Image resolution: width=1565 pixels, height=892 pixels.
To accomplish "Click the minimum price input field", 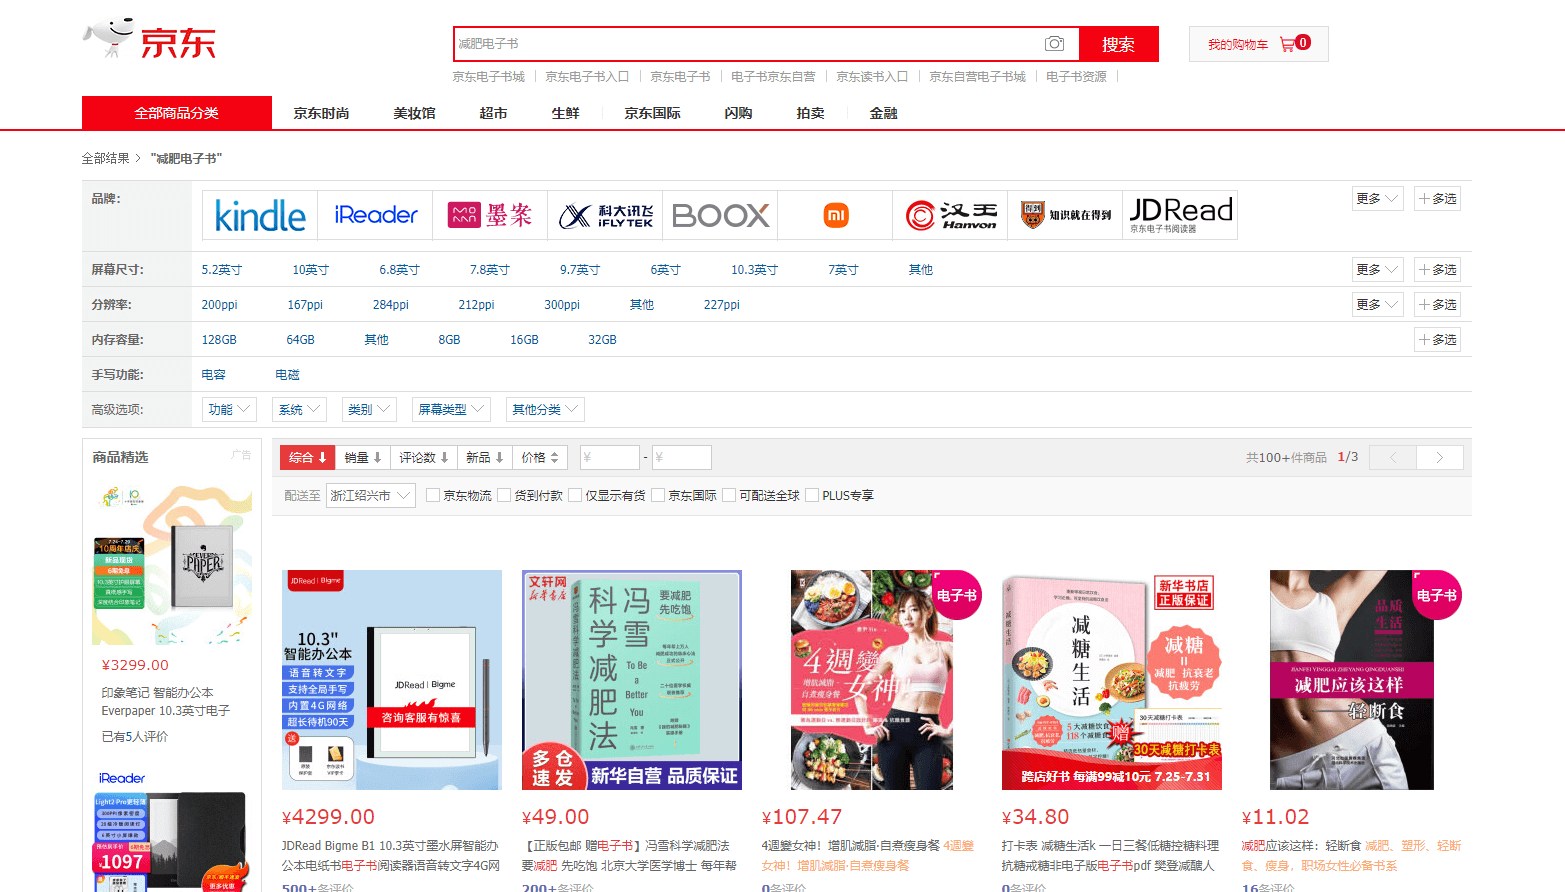I will tap(609, 458).
